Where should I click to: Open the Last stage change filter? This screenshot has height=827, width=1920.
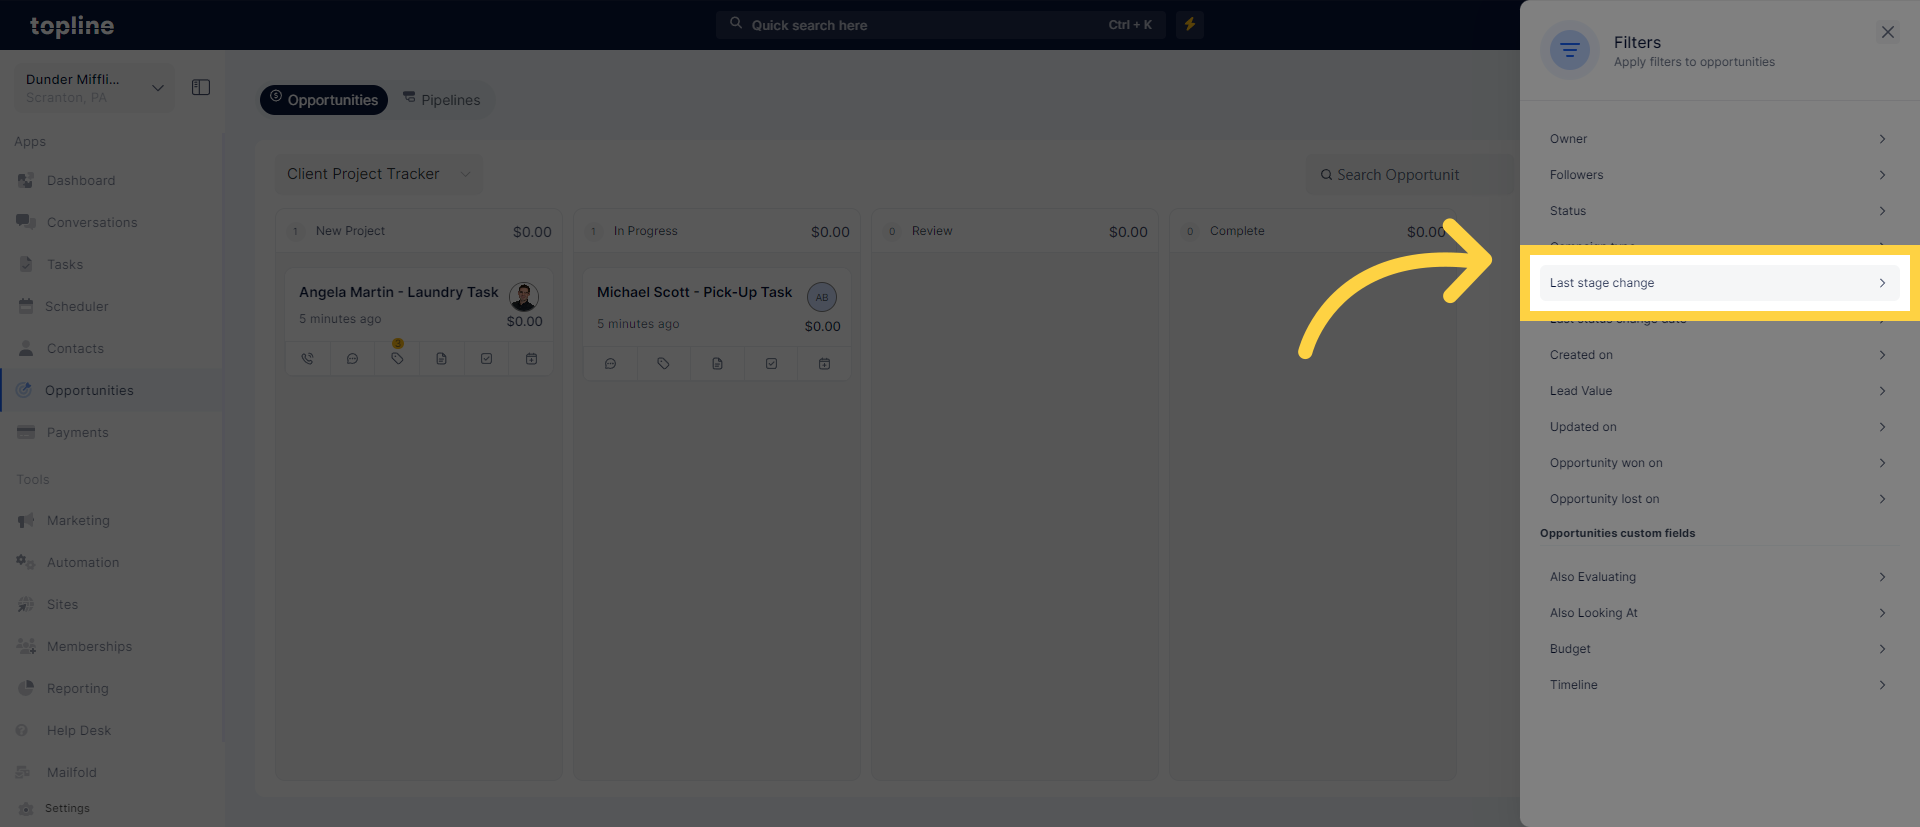click(x=1718, y=283)
